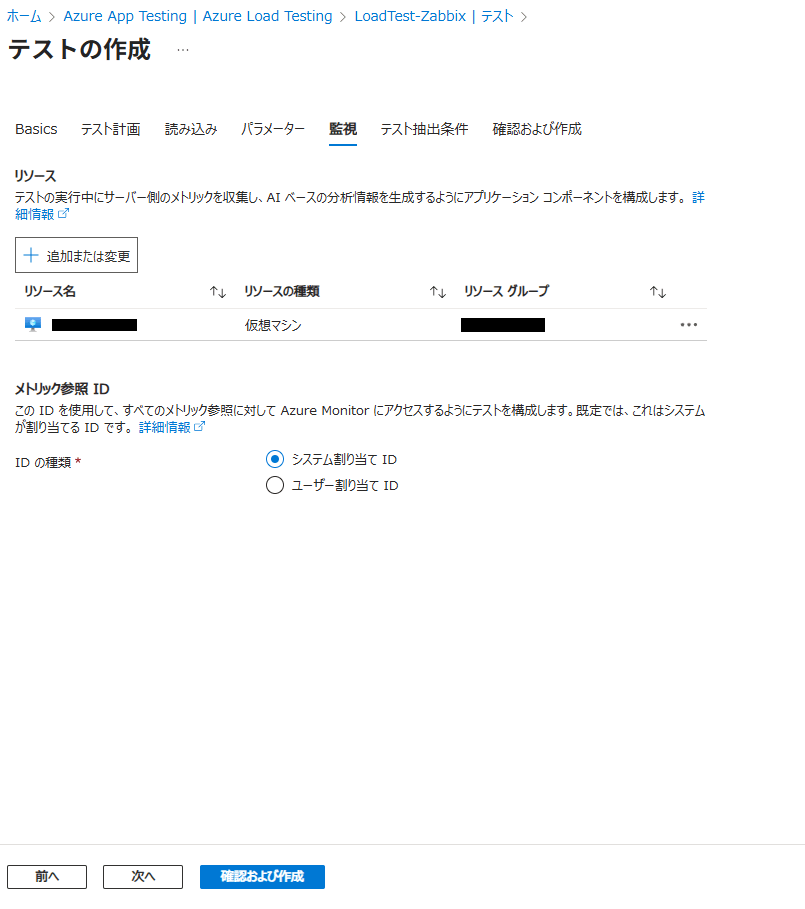This screenshot has width=805, height=909.
Task: Open the パラメーター tab
Action: point(273,129)
